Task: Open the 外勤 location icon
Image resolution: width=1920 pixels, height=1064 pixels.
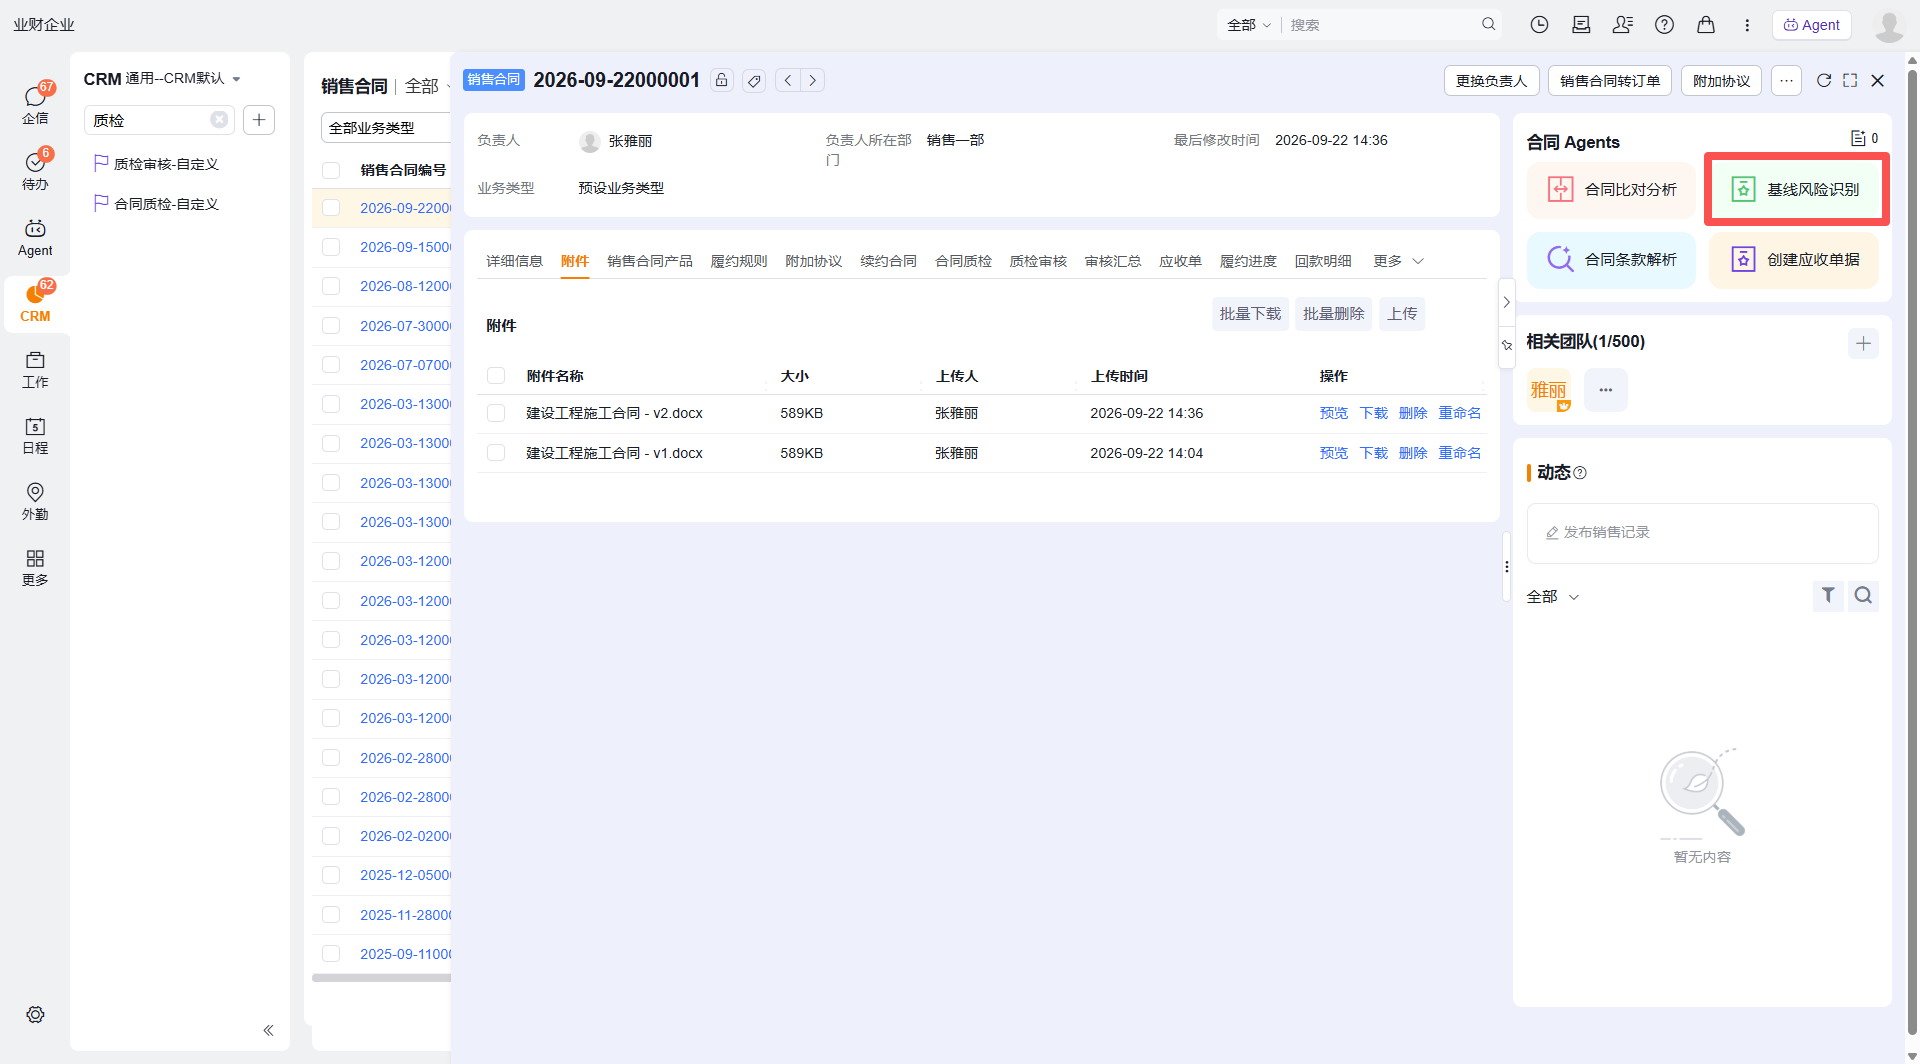Action: pyautogui.click(x=35, y=501)
